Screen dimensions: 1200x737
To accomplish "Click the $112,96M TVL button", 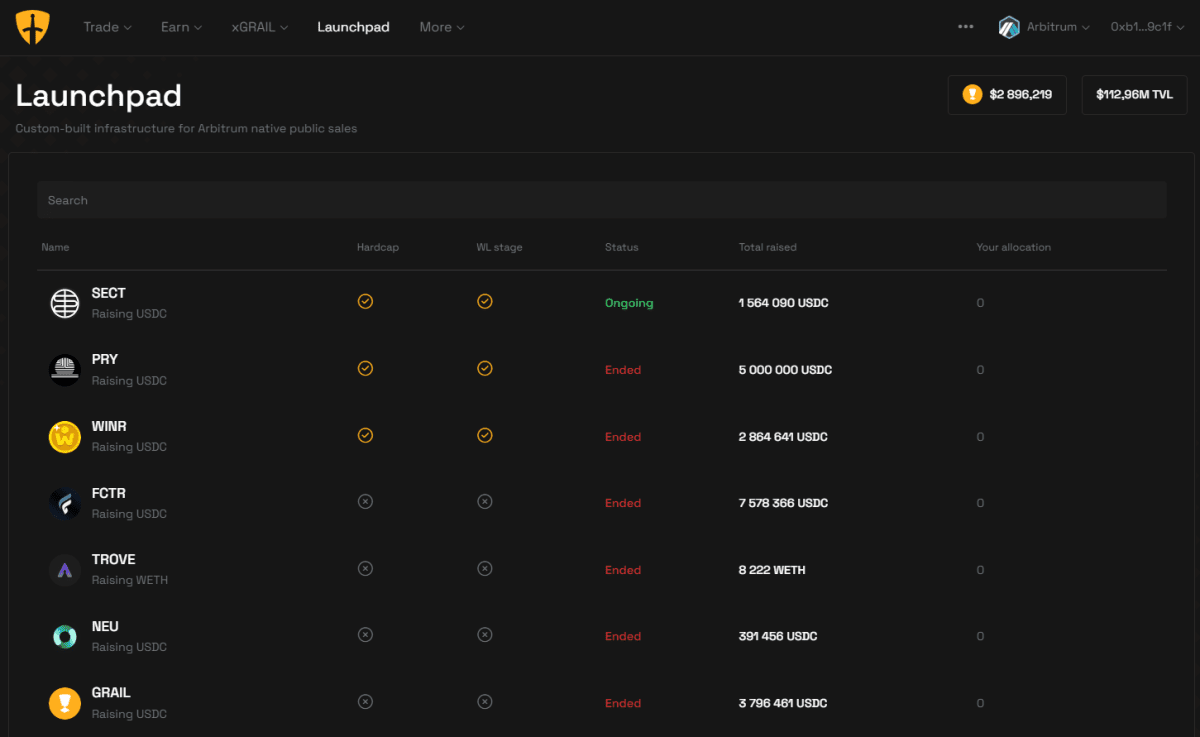I will pos(1134,95).
